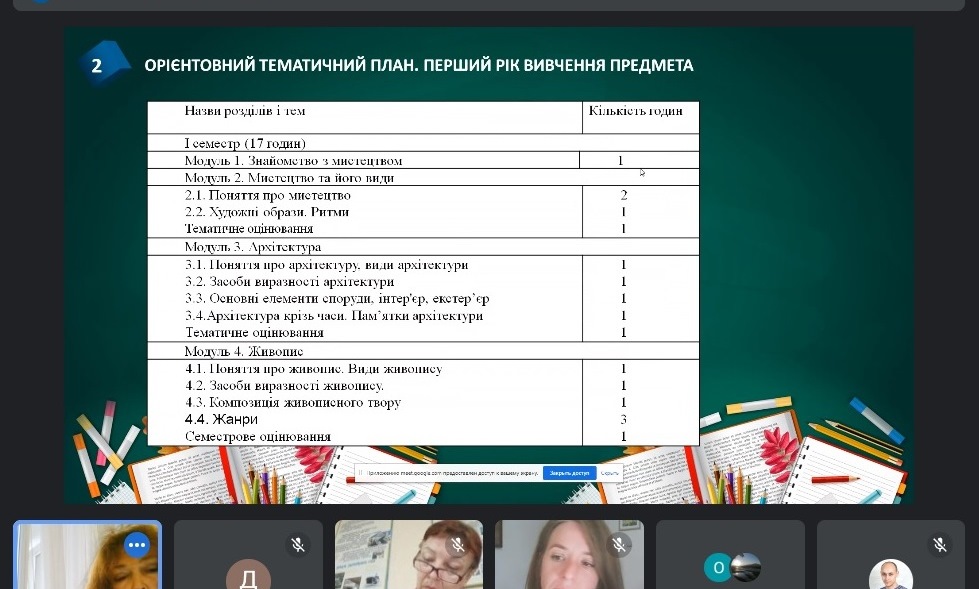Click the hours value 2 for topic 2.1

(624, 195)
